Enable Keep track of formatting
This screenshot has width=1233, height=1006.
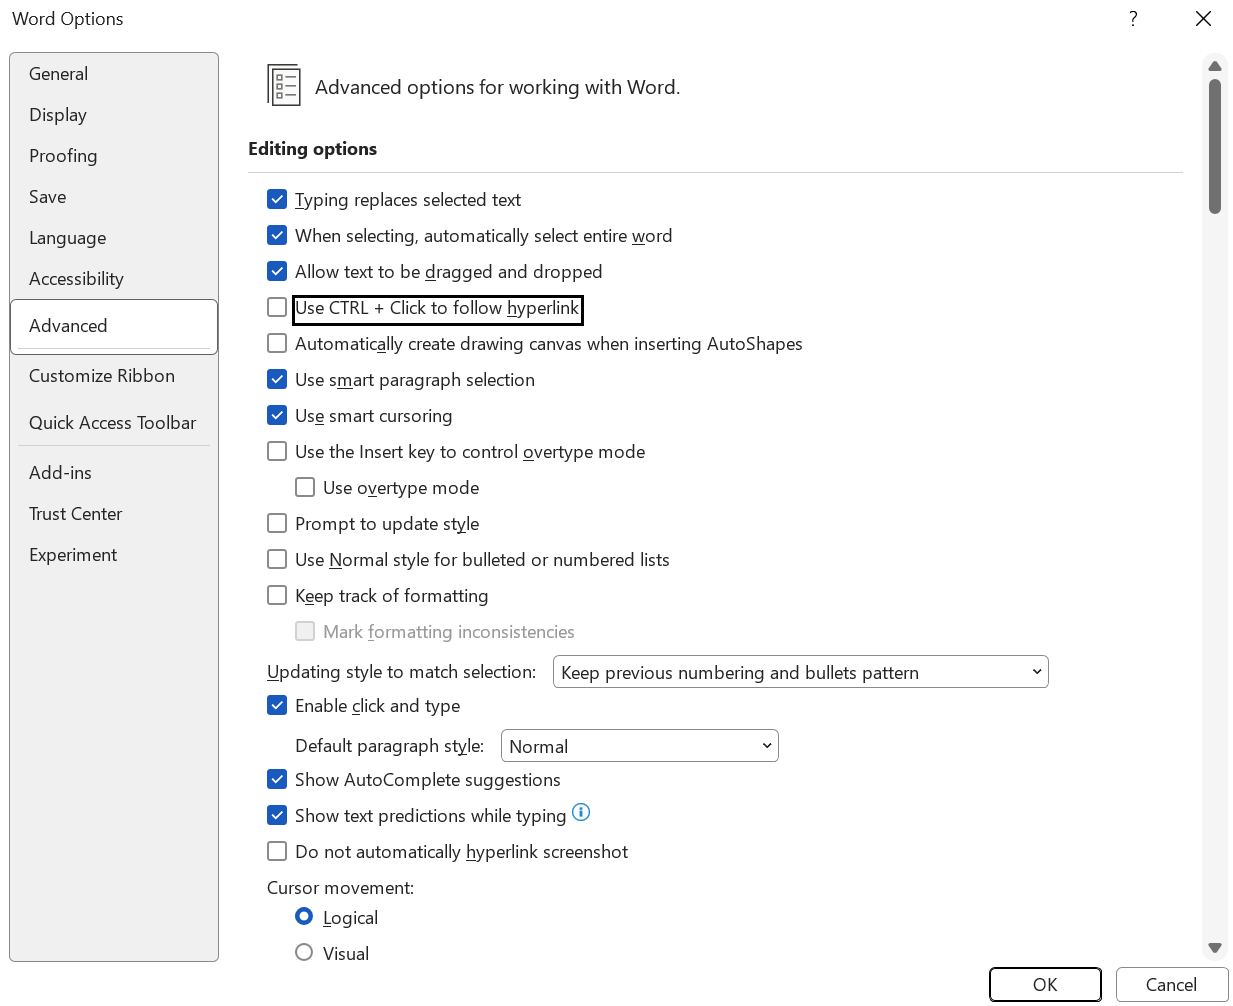tap(277, 596)
